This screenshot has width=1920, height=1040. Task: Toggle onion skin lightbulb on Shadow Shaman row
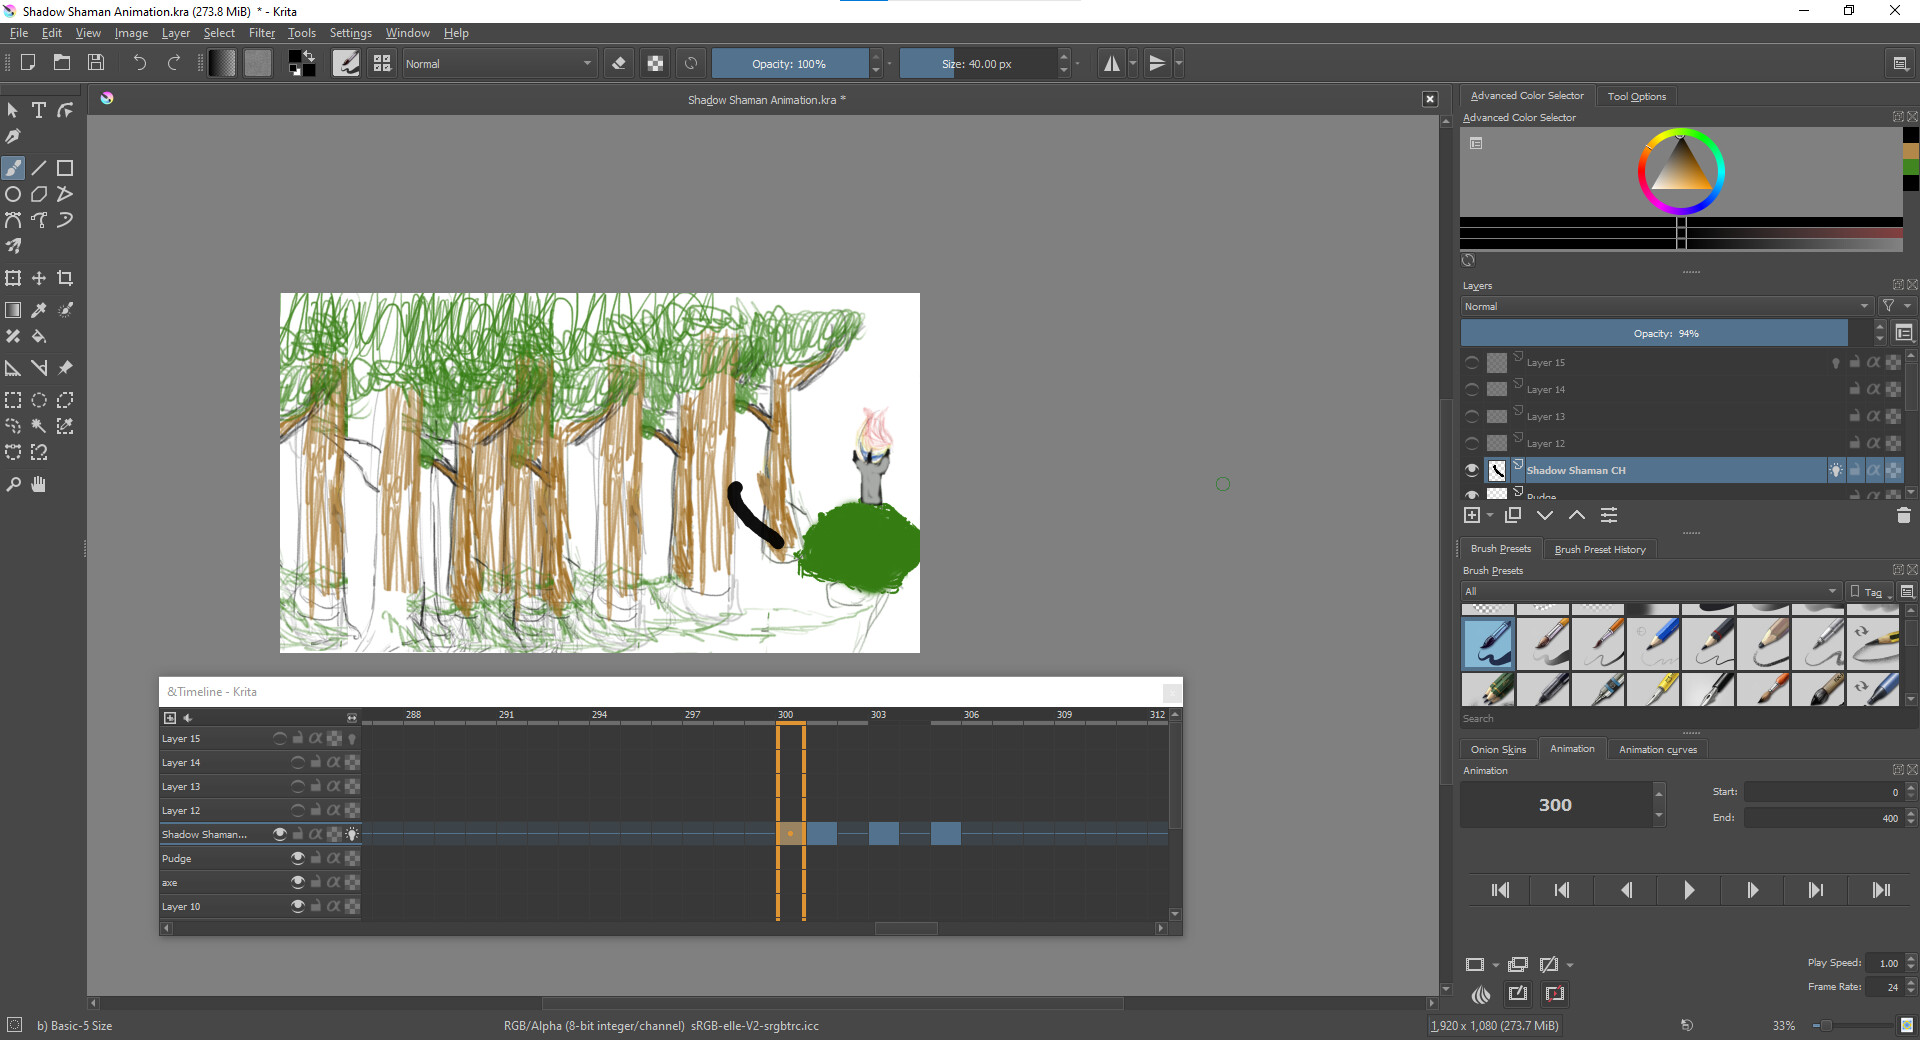tap(352, 833)
